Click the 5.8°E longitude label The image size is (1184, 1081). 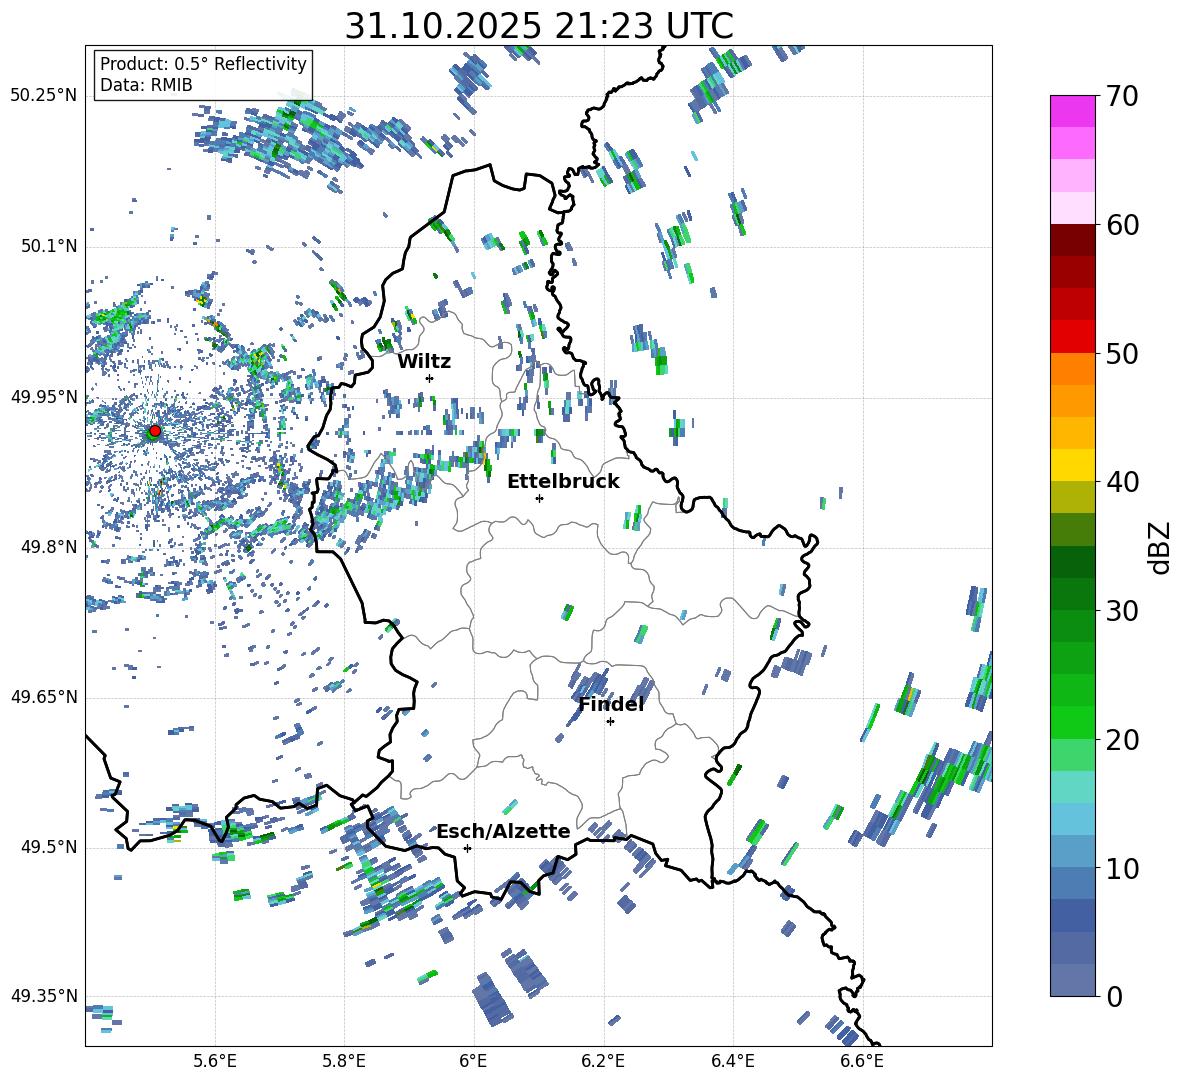(344, 1061)
